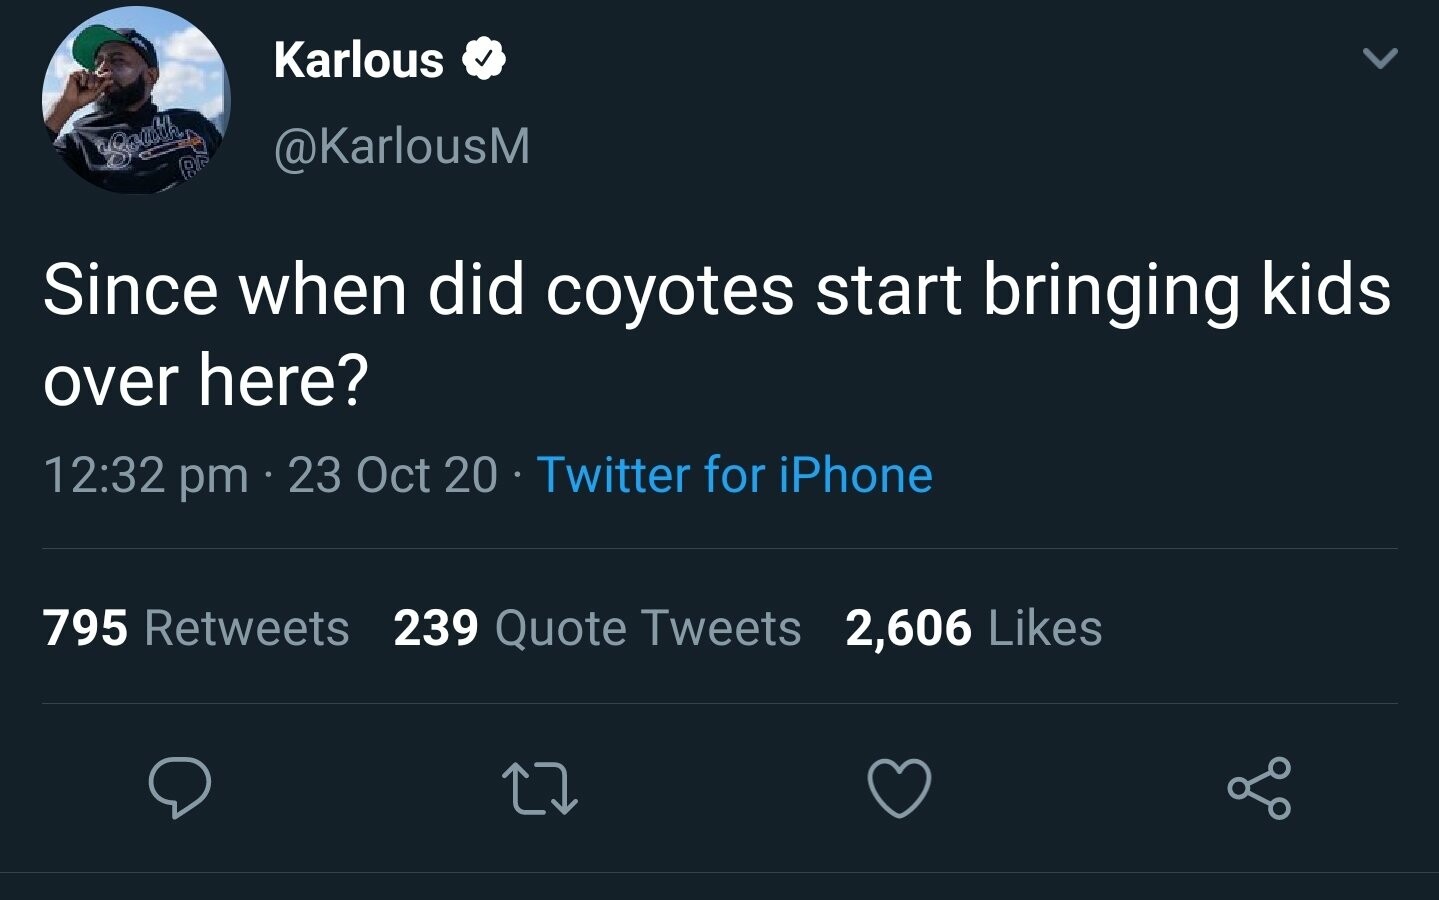Open Karlous's profile picture
The width and height of the screenshot is (1439, 900).
pyautogui.click(x=136, y=100)
